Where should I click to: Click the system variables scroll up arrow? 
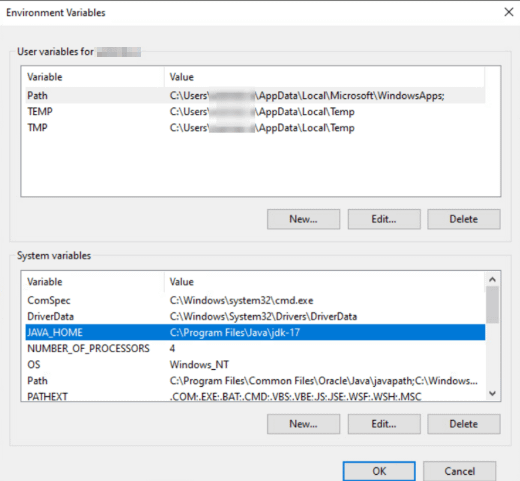point(493,279)
